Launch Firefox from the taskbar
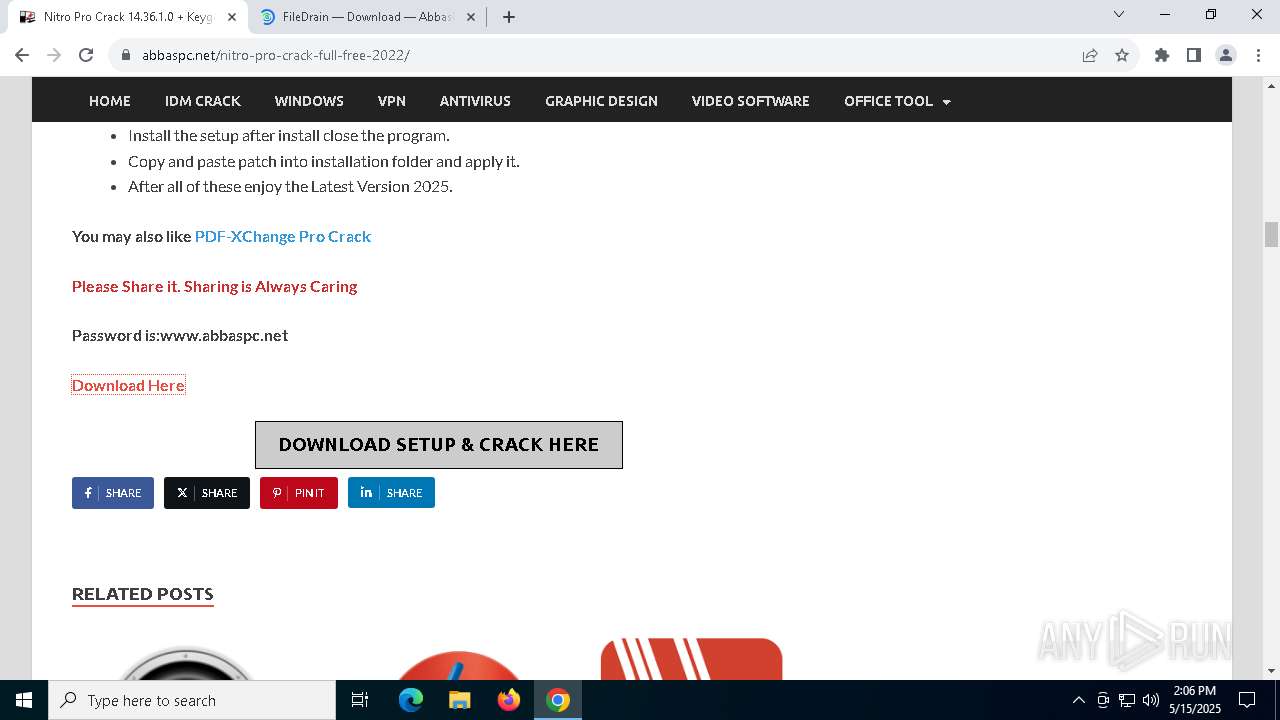The width and height of the screenshot is (1280, 720). (x=509, y=700)
